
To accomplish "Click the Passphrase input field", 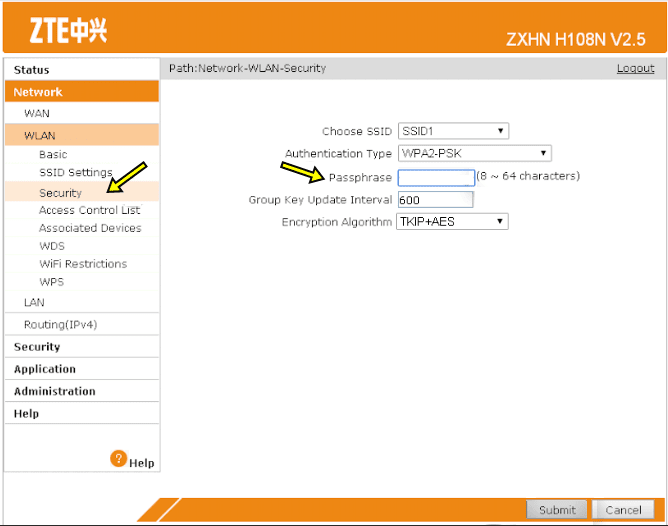I will pos(436,178).
